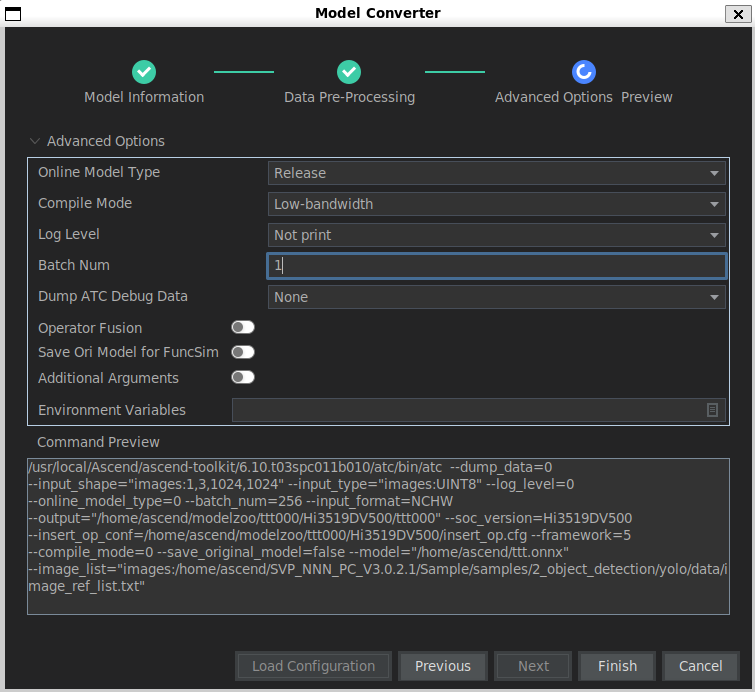
Task: Go to the Data Pre-Processing step label
Action: pos(350,97)
